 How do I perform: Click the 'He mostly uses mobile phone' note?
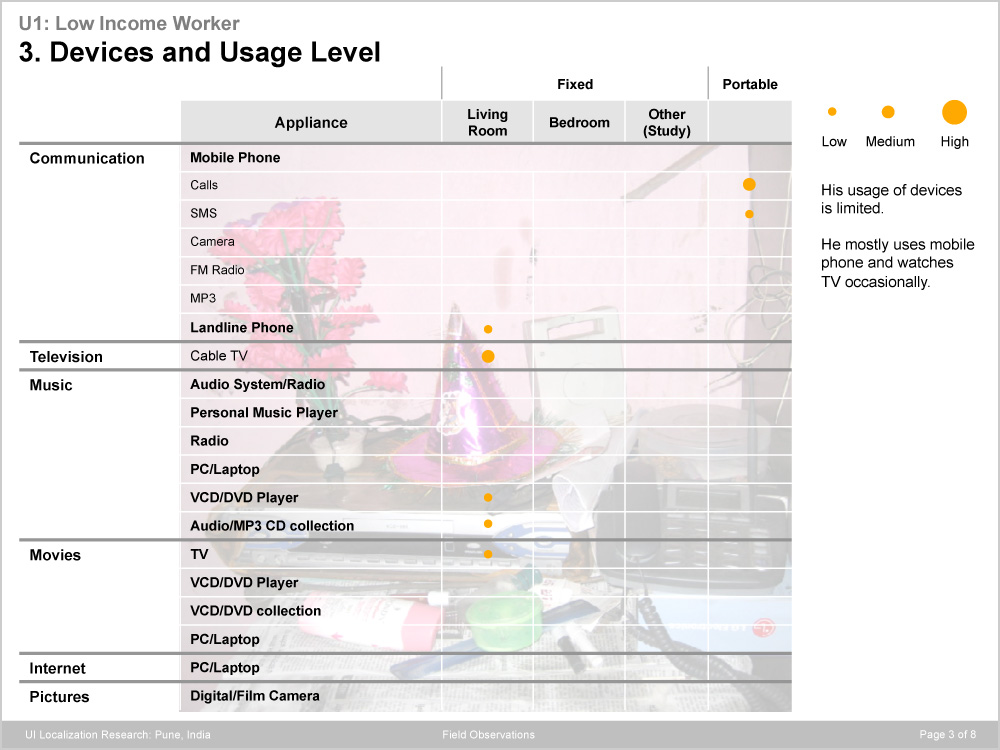pyautogui.click(x=897, y=263)
